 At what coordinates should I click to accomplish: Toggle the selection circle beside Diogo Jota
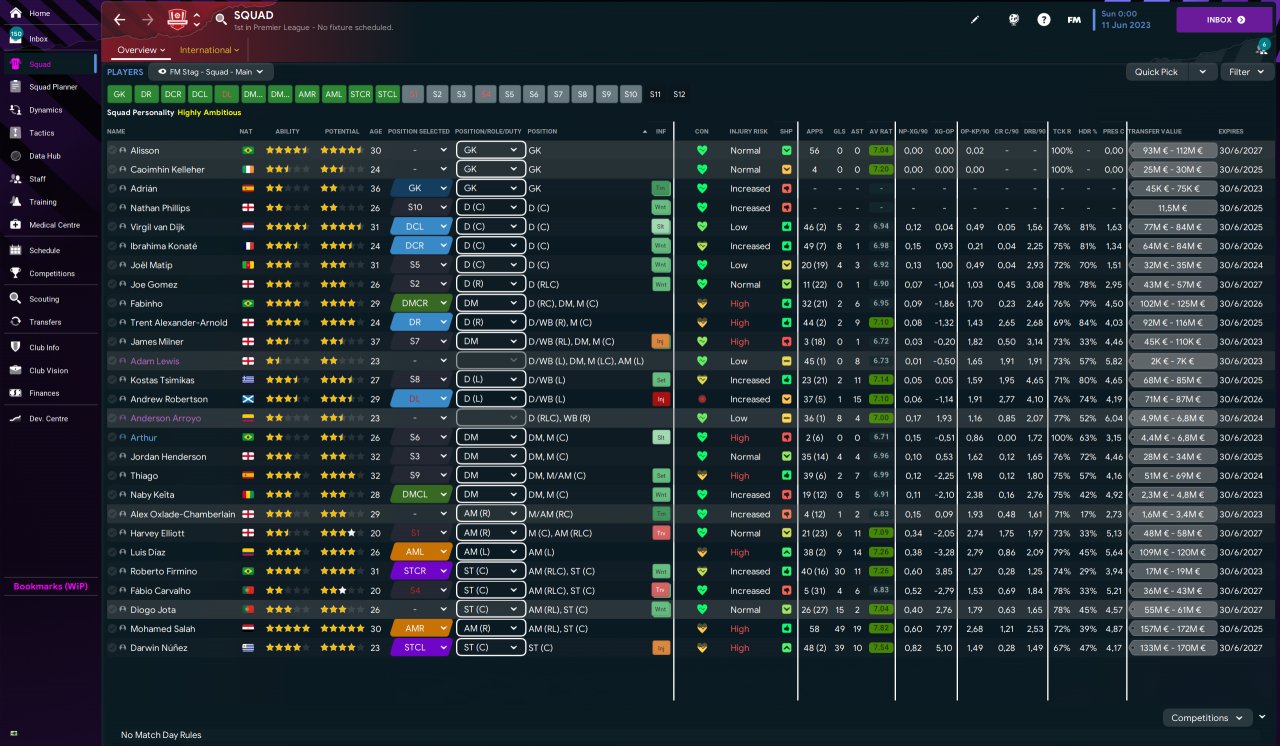(113, 610)
